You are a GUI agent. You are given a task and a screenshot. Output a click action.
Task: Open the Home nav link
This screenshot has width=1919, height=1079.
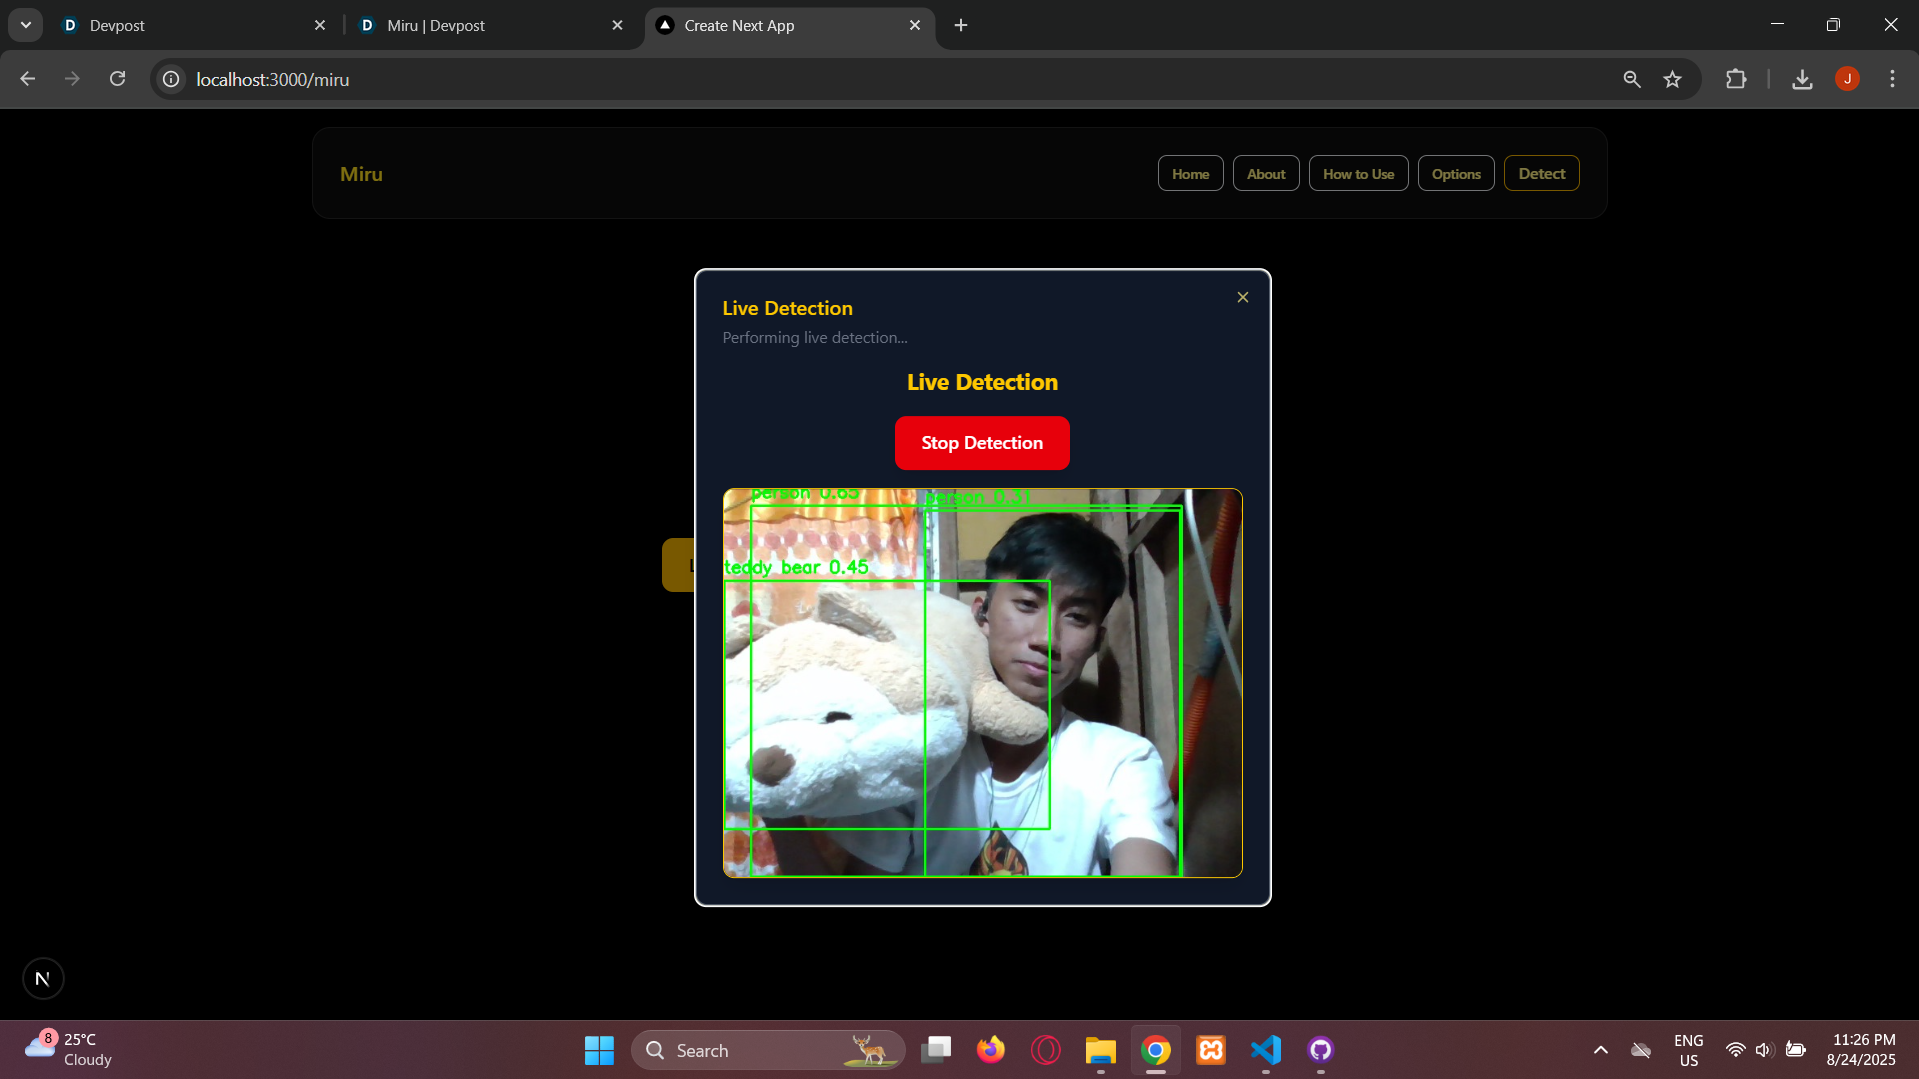[1190, 174]
